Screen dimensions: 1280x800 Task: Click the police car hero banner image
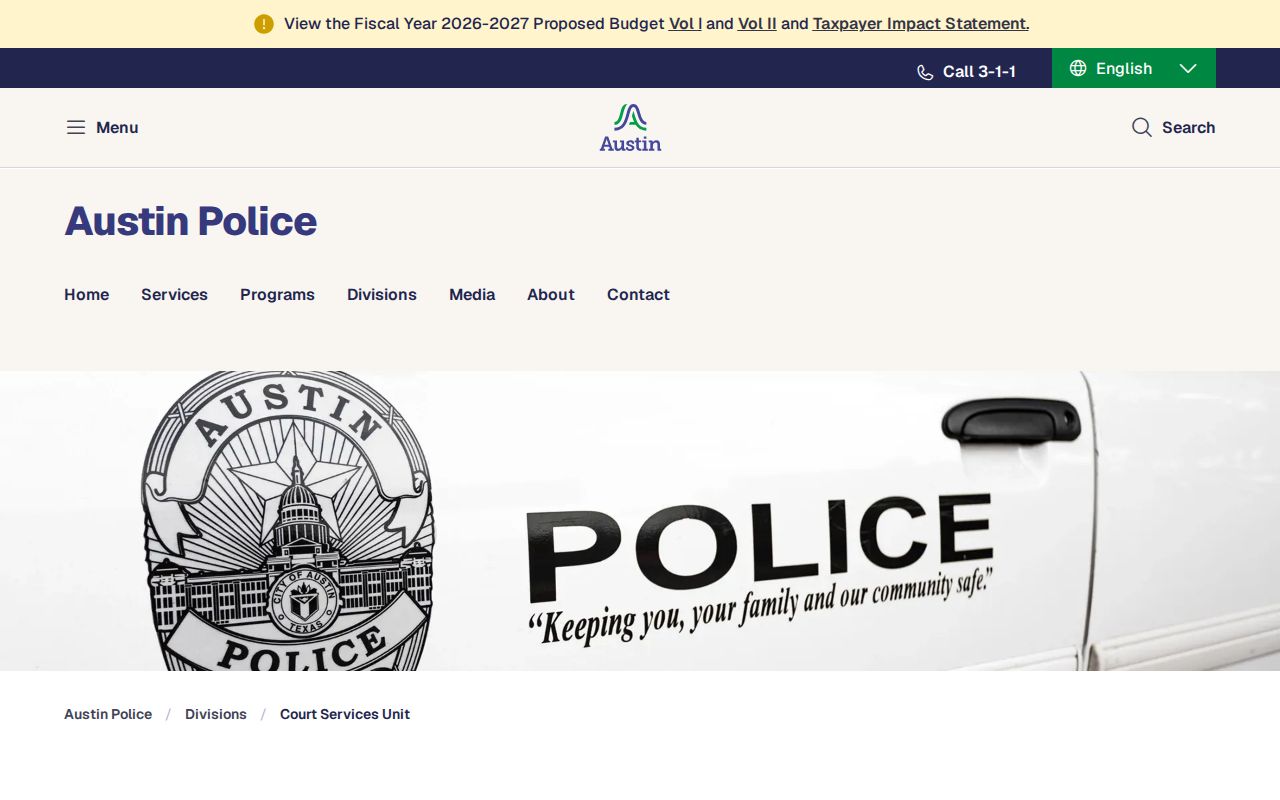pos(640,521)
